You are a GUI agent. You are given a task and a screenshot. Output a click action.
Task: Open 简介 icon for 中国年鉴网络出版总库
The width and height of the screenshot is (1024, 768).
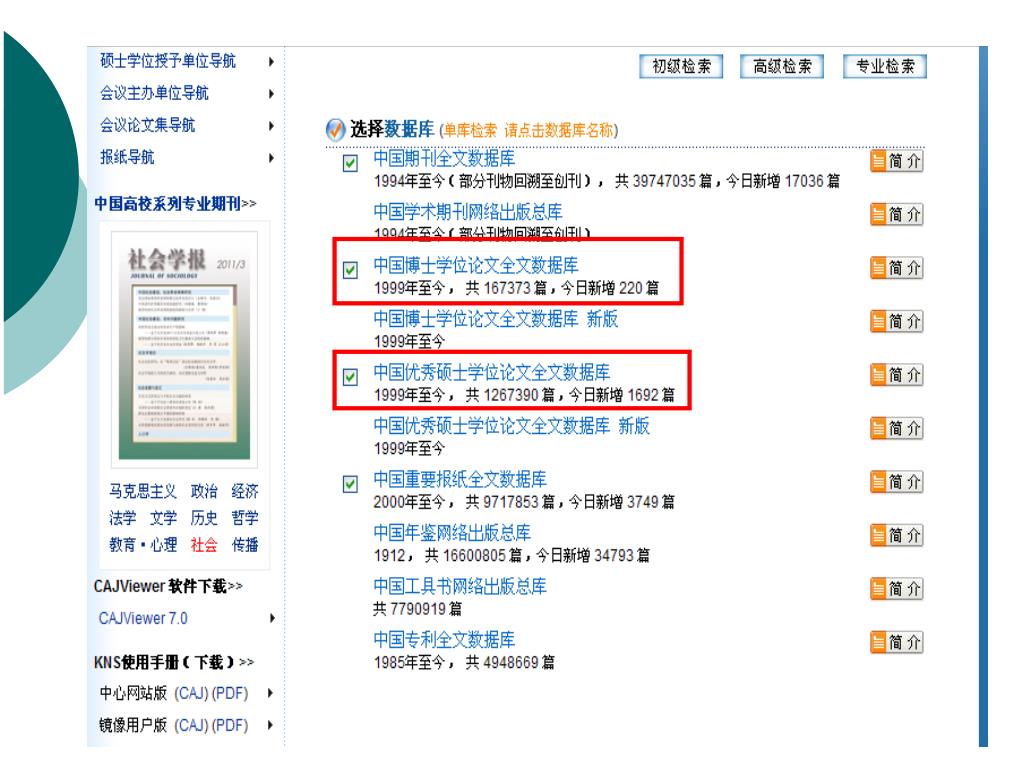(x=897, y=536)
